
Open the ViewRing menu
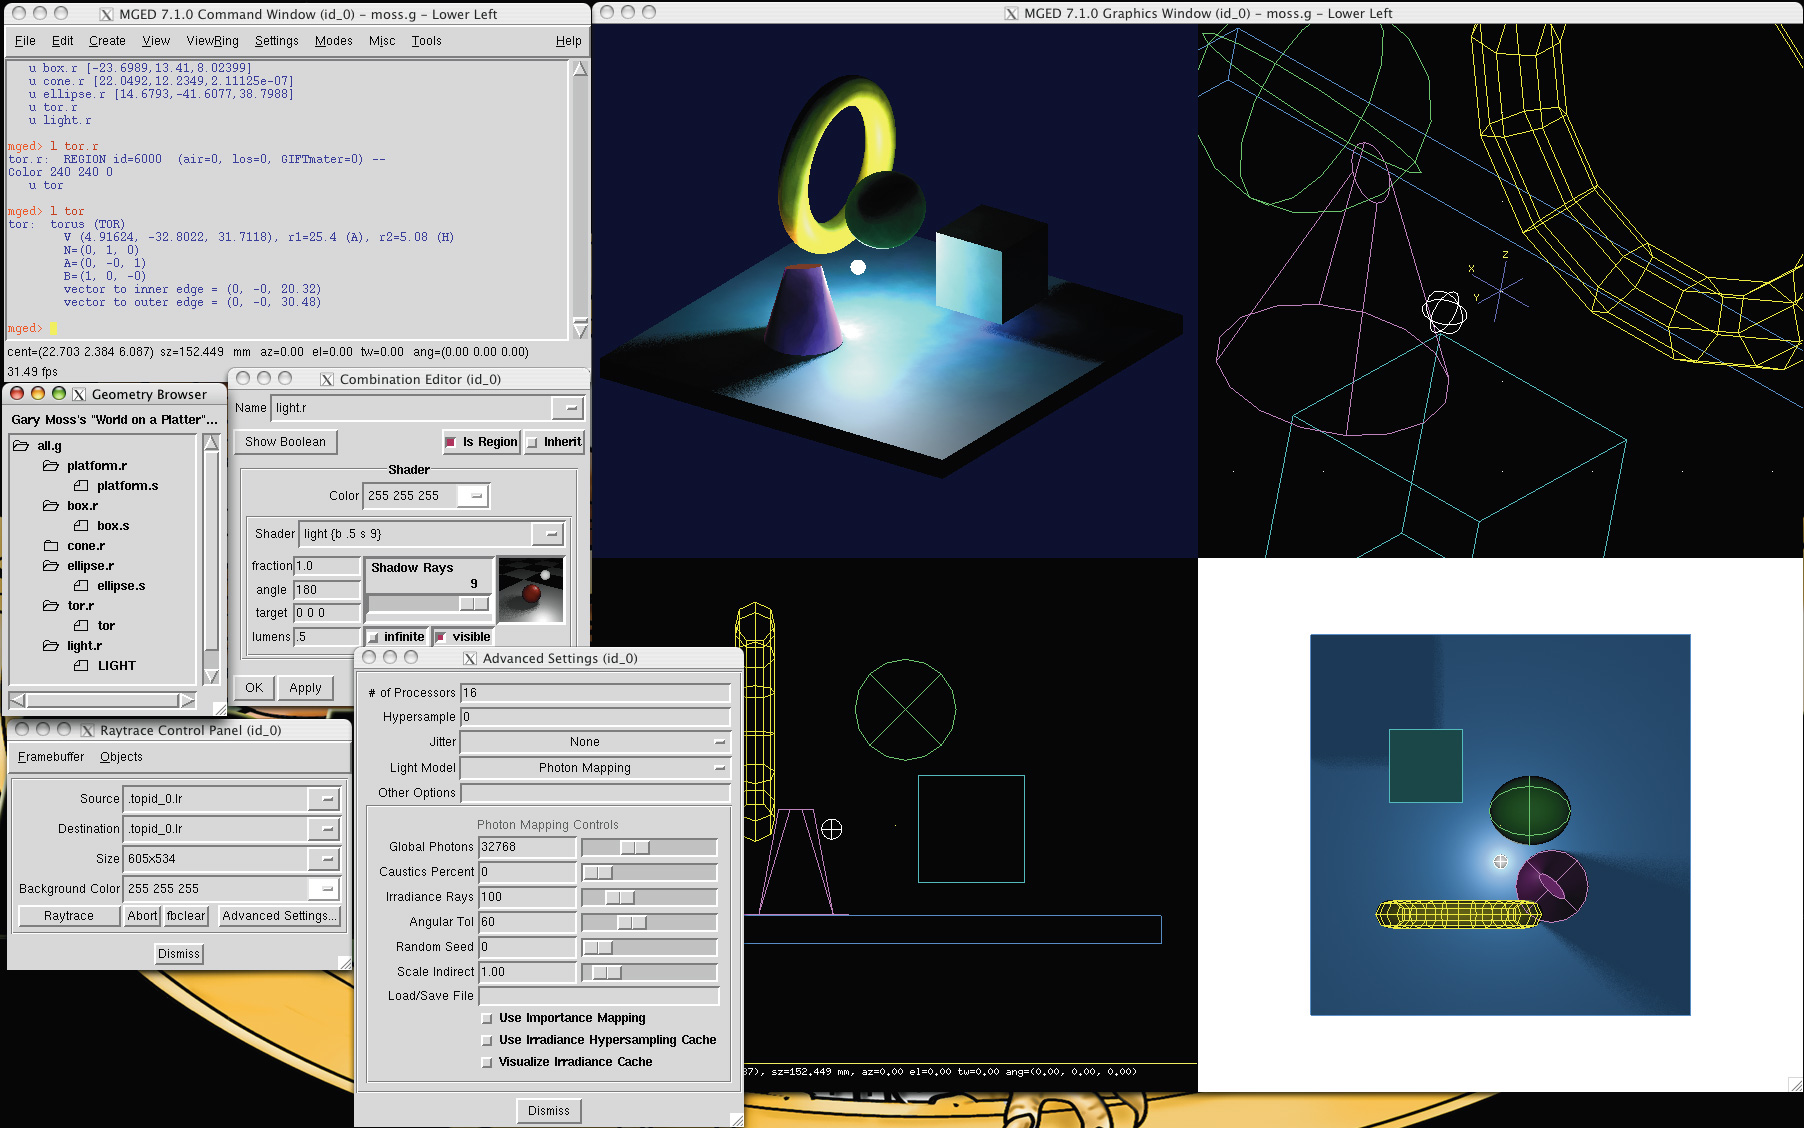point(212,41)
